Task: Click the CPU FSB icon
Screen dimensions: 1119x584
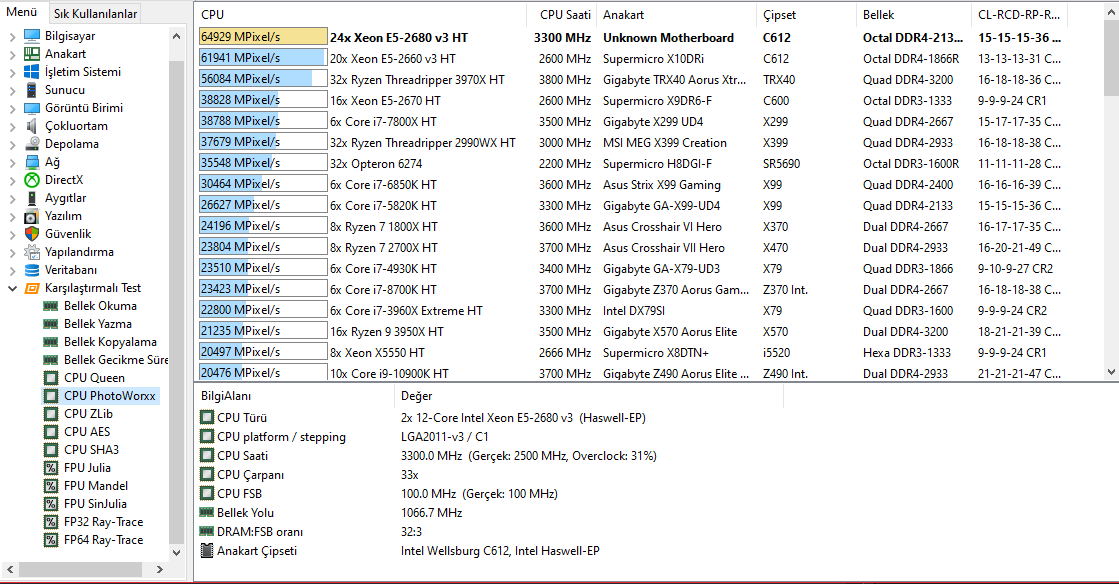Action: click(207, 493)
